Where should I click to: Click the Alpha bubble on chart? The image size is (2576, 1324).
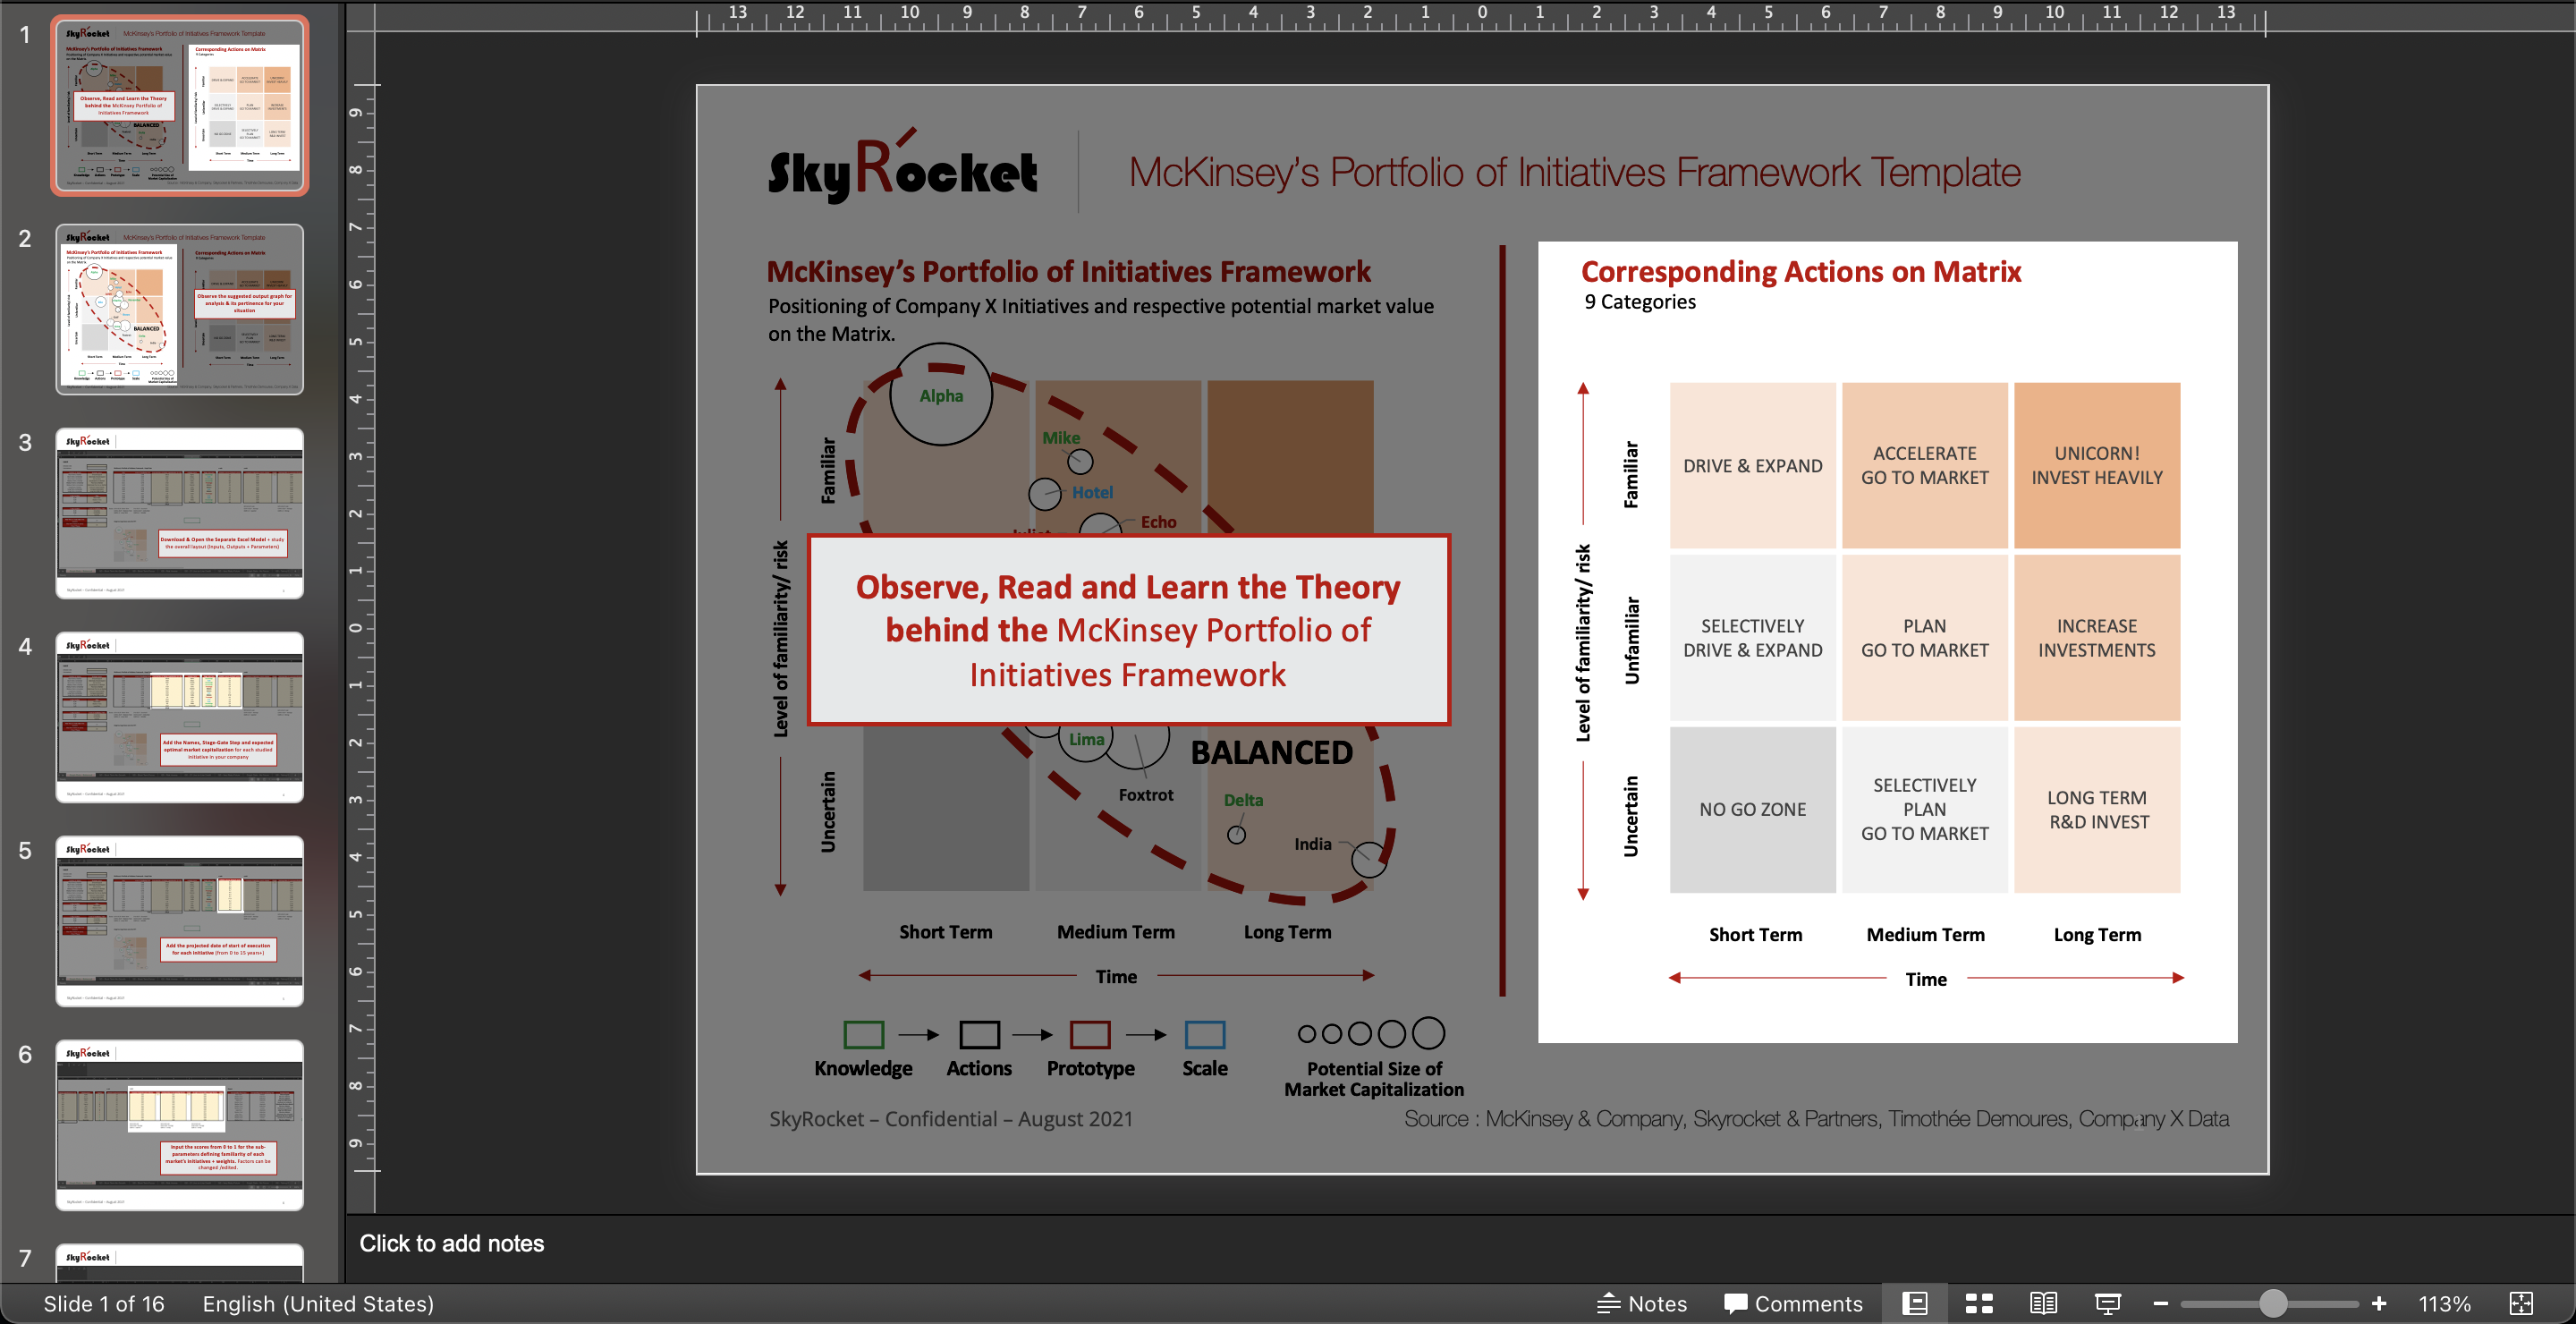941,395
